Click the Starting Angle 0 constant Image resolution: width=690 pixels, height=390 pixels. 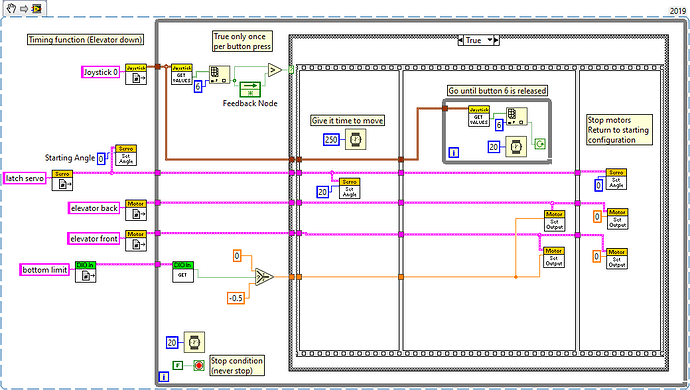(101, 158)
